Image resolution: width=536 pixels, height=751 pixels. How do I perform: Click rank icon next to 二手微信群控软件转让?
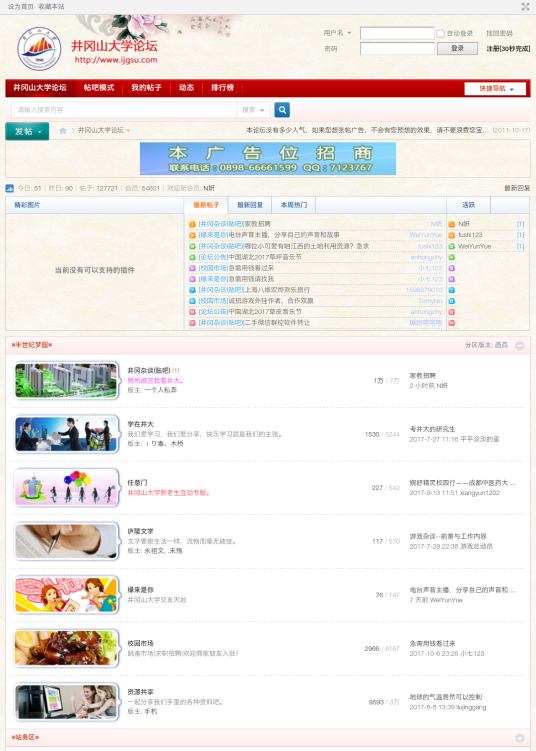[193, 323]
